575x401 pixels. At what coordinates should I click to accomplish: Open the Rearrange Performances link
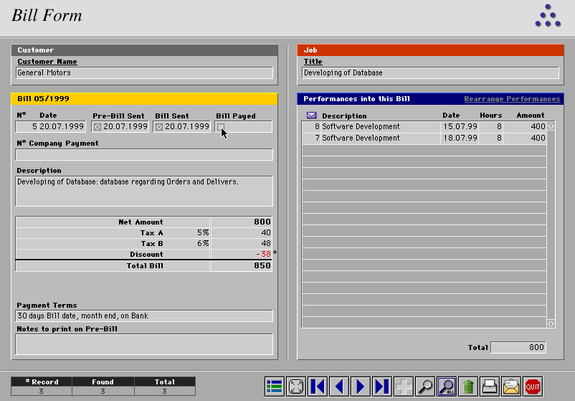512,99
